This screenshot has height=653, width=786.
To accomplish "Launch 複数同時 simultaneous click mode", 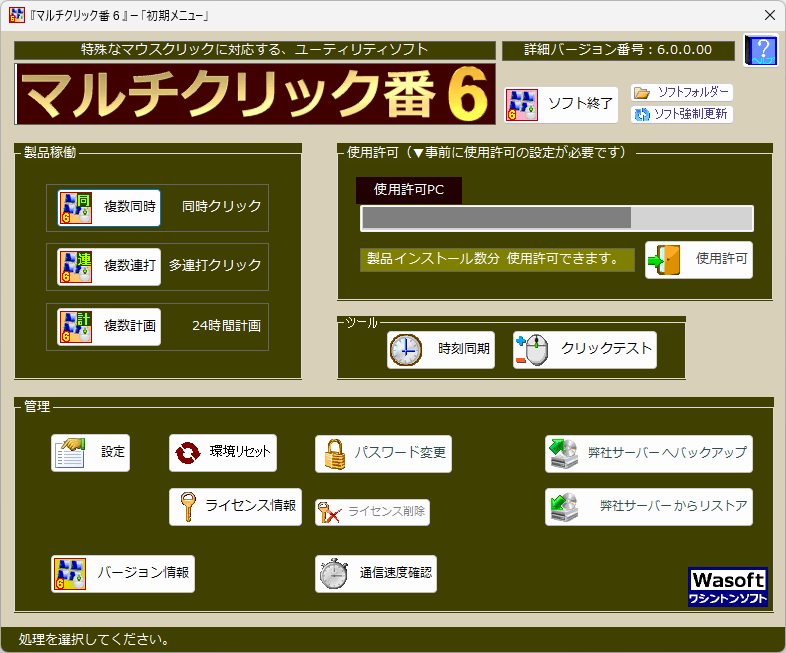I will click(109, 207).
